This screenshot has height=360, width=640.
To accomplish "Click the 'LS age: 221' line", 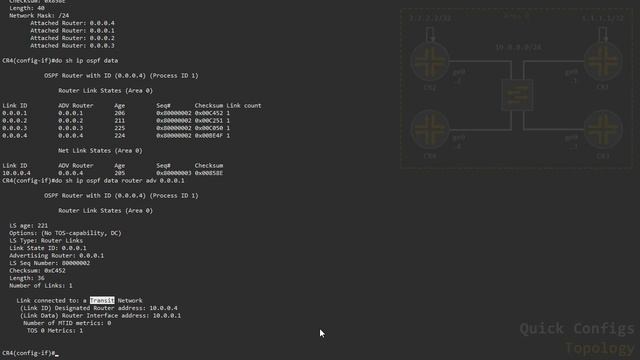I will click(29, 226).
